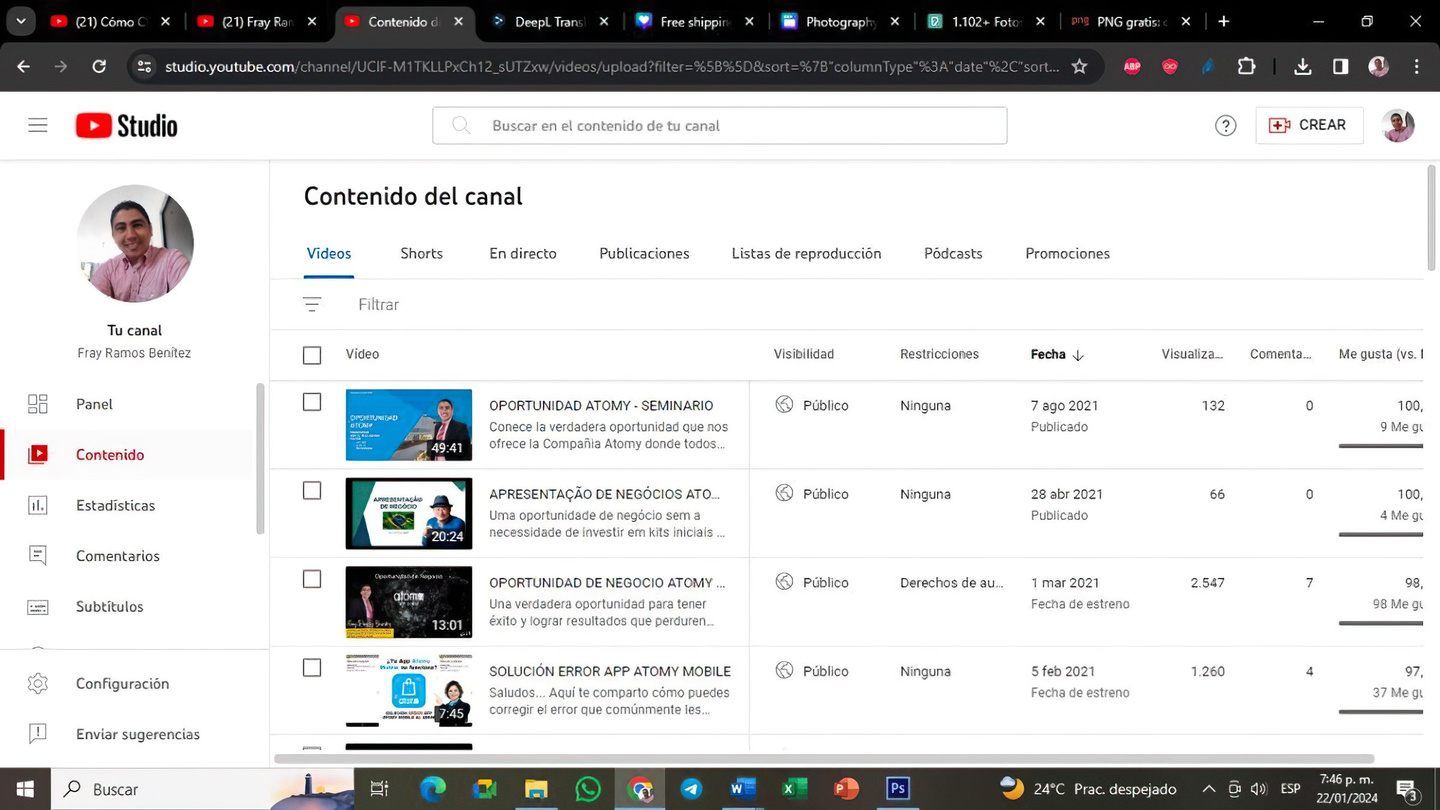This screenshot has width=1440, height=810.
Task: Open the 13:01 video thumbnail
Action: tap(409, 602)
